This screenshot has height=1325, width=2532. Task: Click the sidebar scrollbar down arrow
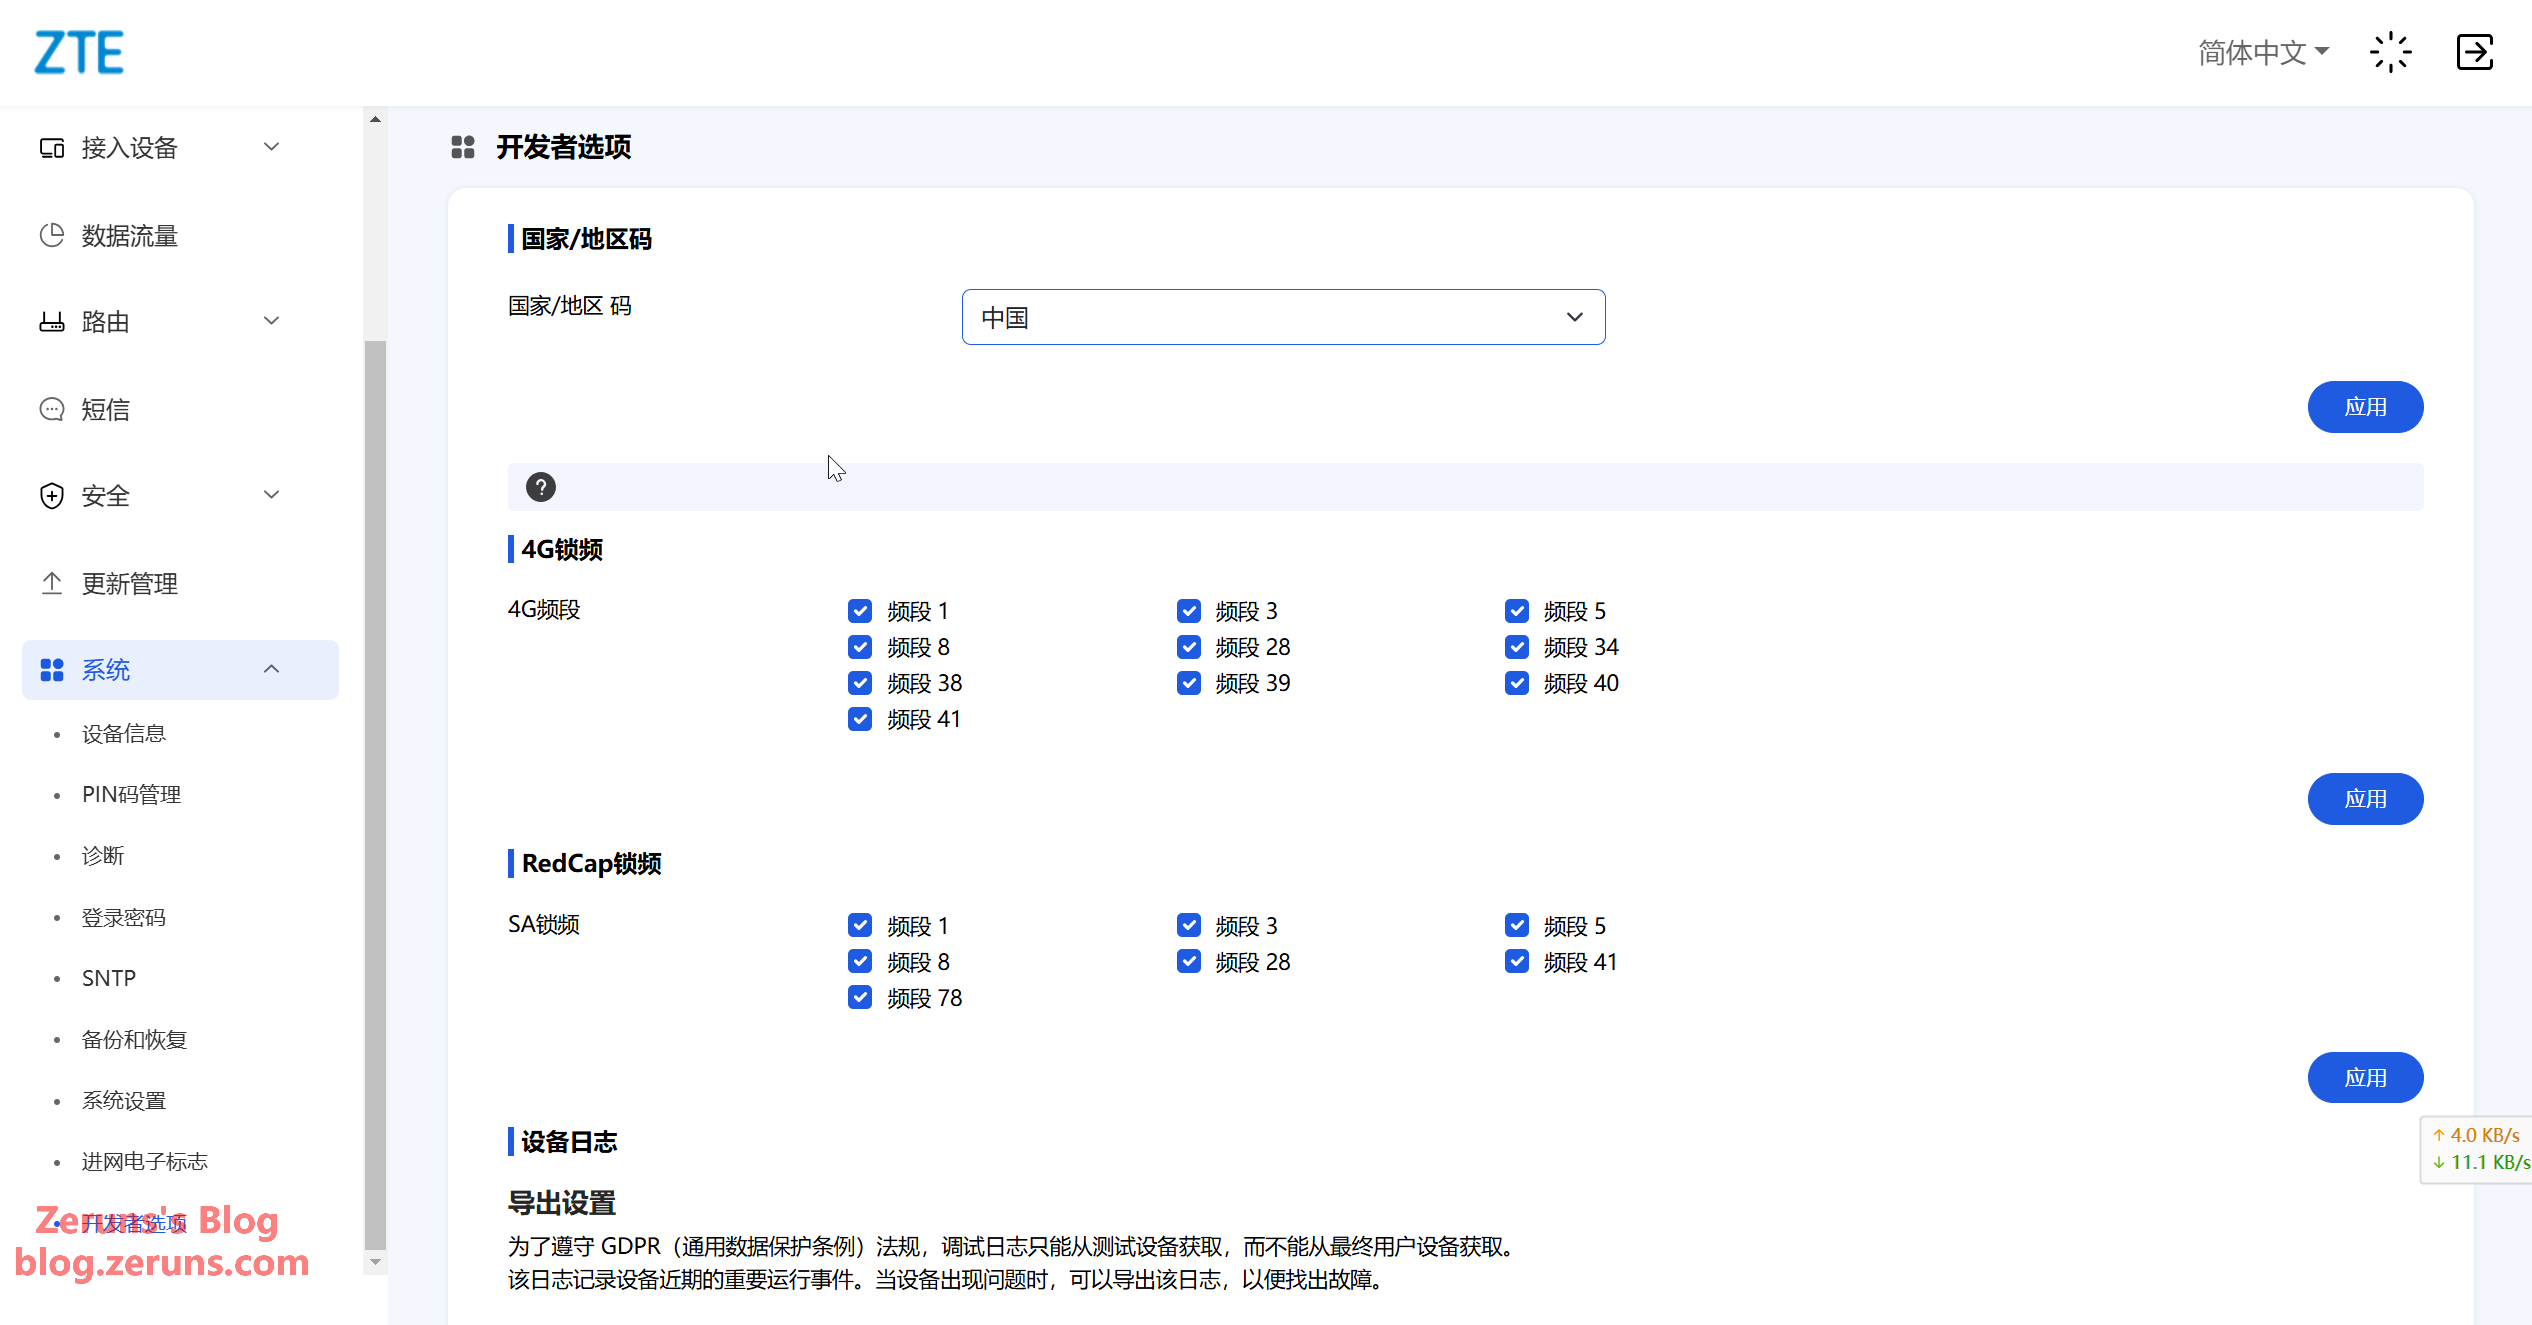click(375, 1262)
